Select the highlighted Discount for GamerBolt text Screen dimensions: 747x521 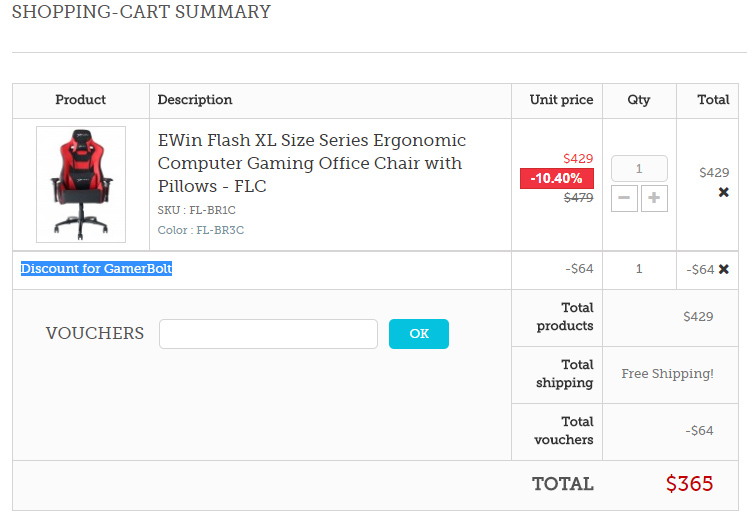coord(97,269)
